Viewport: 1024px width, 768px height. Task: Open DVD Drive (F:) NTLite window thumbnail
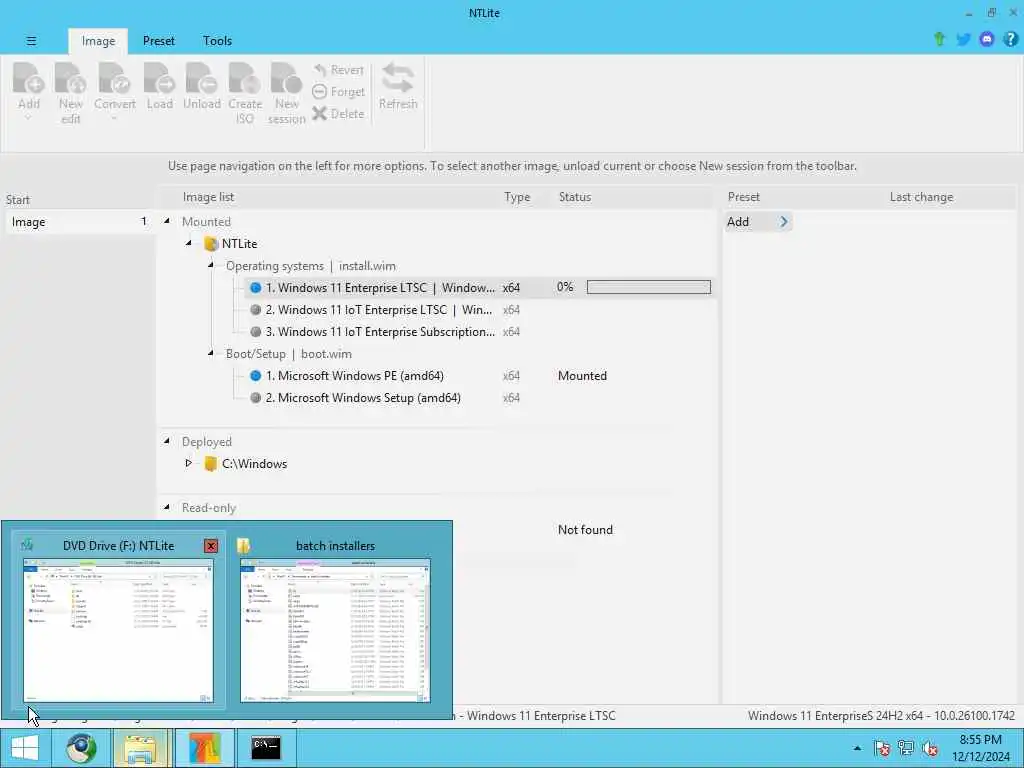[118, 631]
